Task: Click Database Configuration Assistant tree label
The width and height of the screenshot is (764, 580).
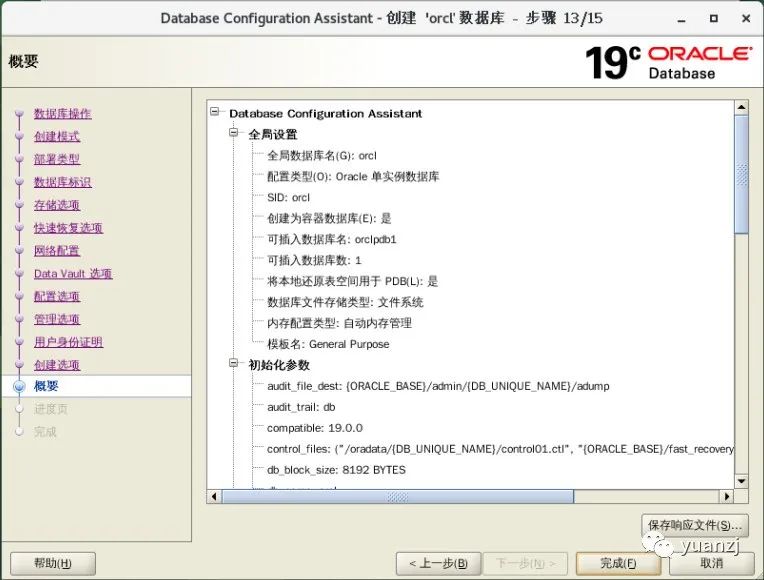Action: coord(325,114)
